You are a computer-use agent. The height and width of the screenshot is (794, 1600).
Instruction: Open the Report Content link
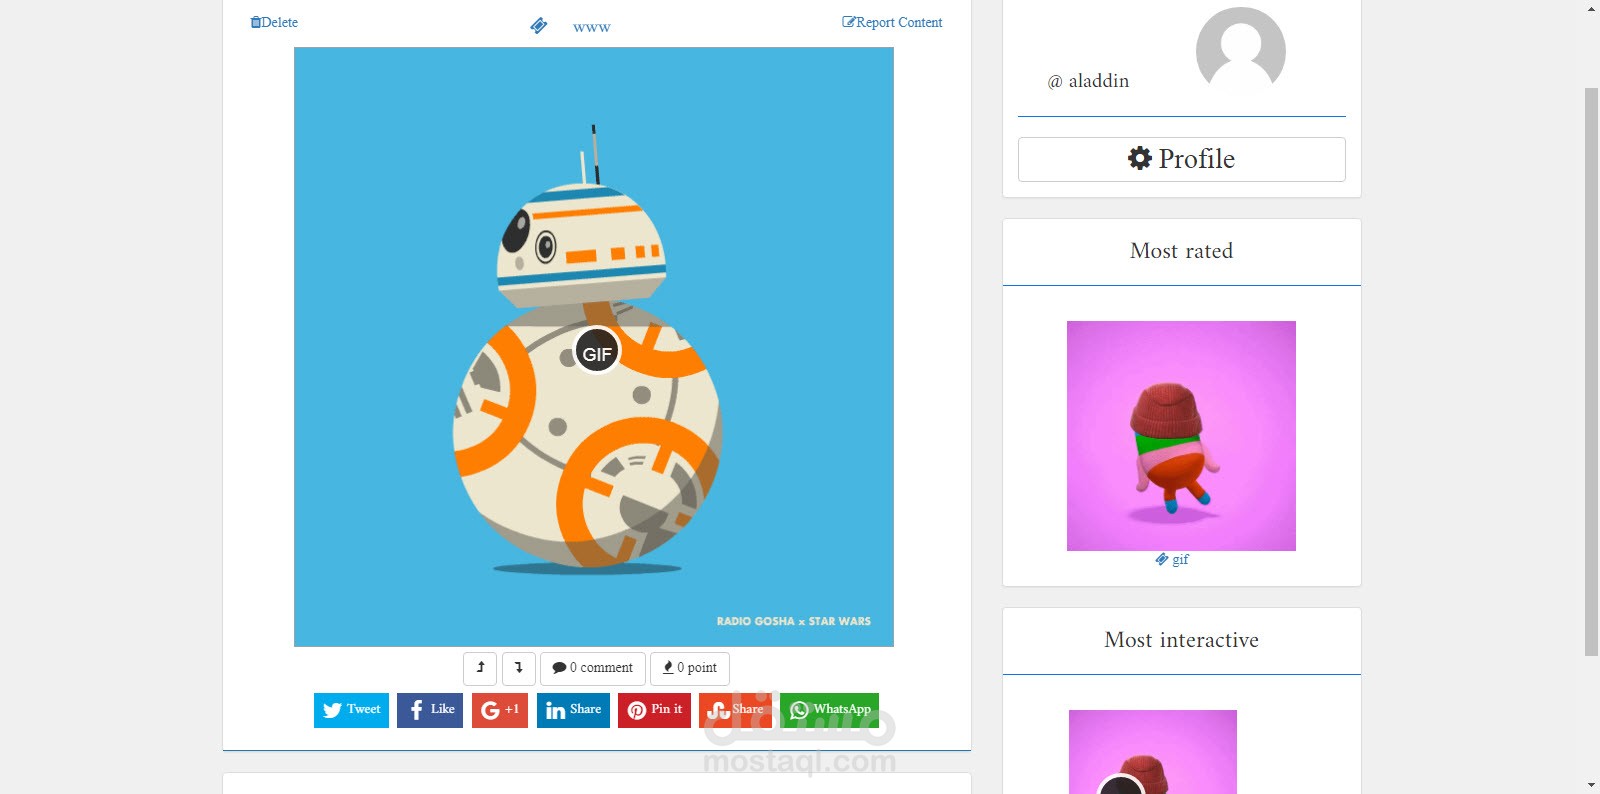tap(892, 22)
